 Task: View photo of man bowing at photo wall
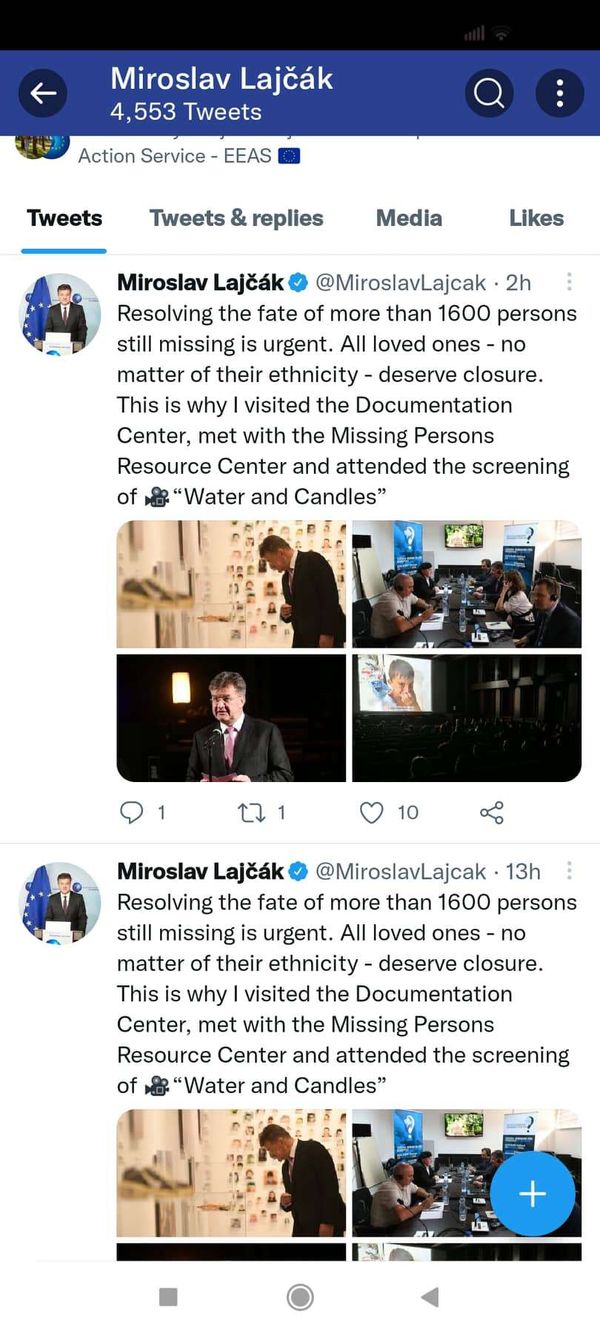(x=232, y=584)
